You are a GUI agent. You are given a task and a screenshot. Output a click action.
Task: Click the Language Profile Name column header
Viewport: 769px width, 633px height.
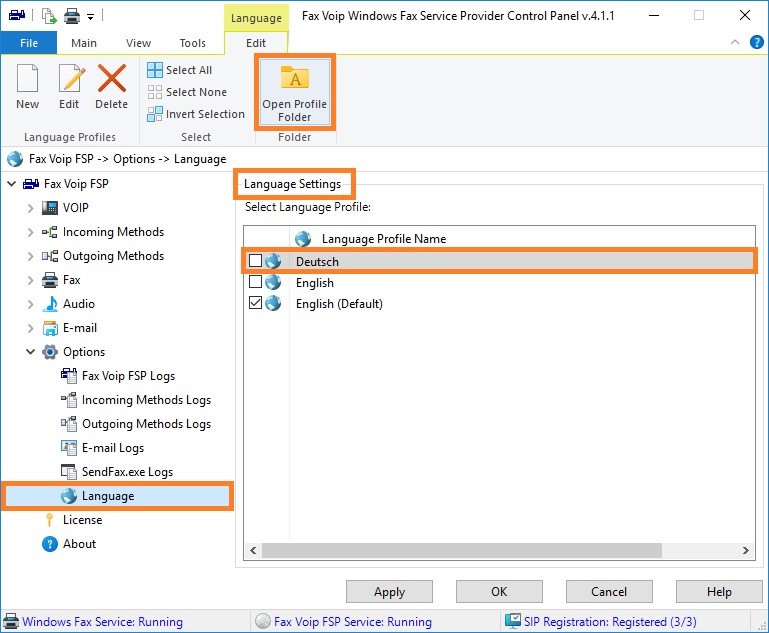pyautogui.click(x=384, y=239)
